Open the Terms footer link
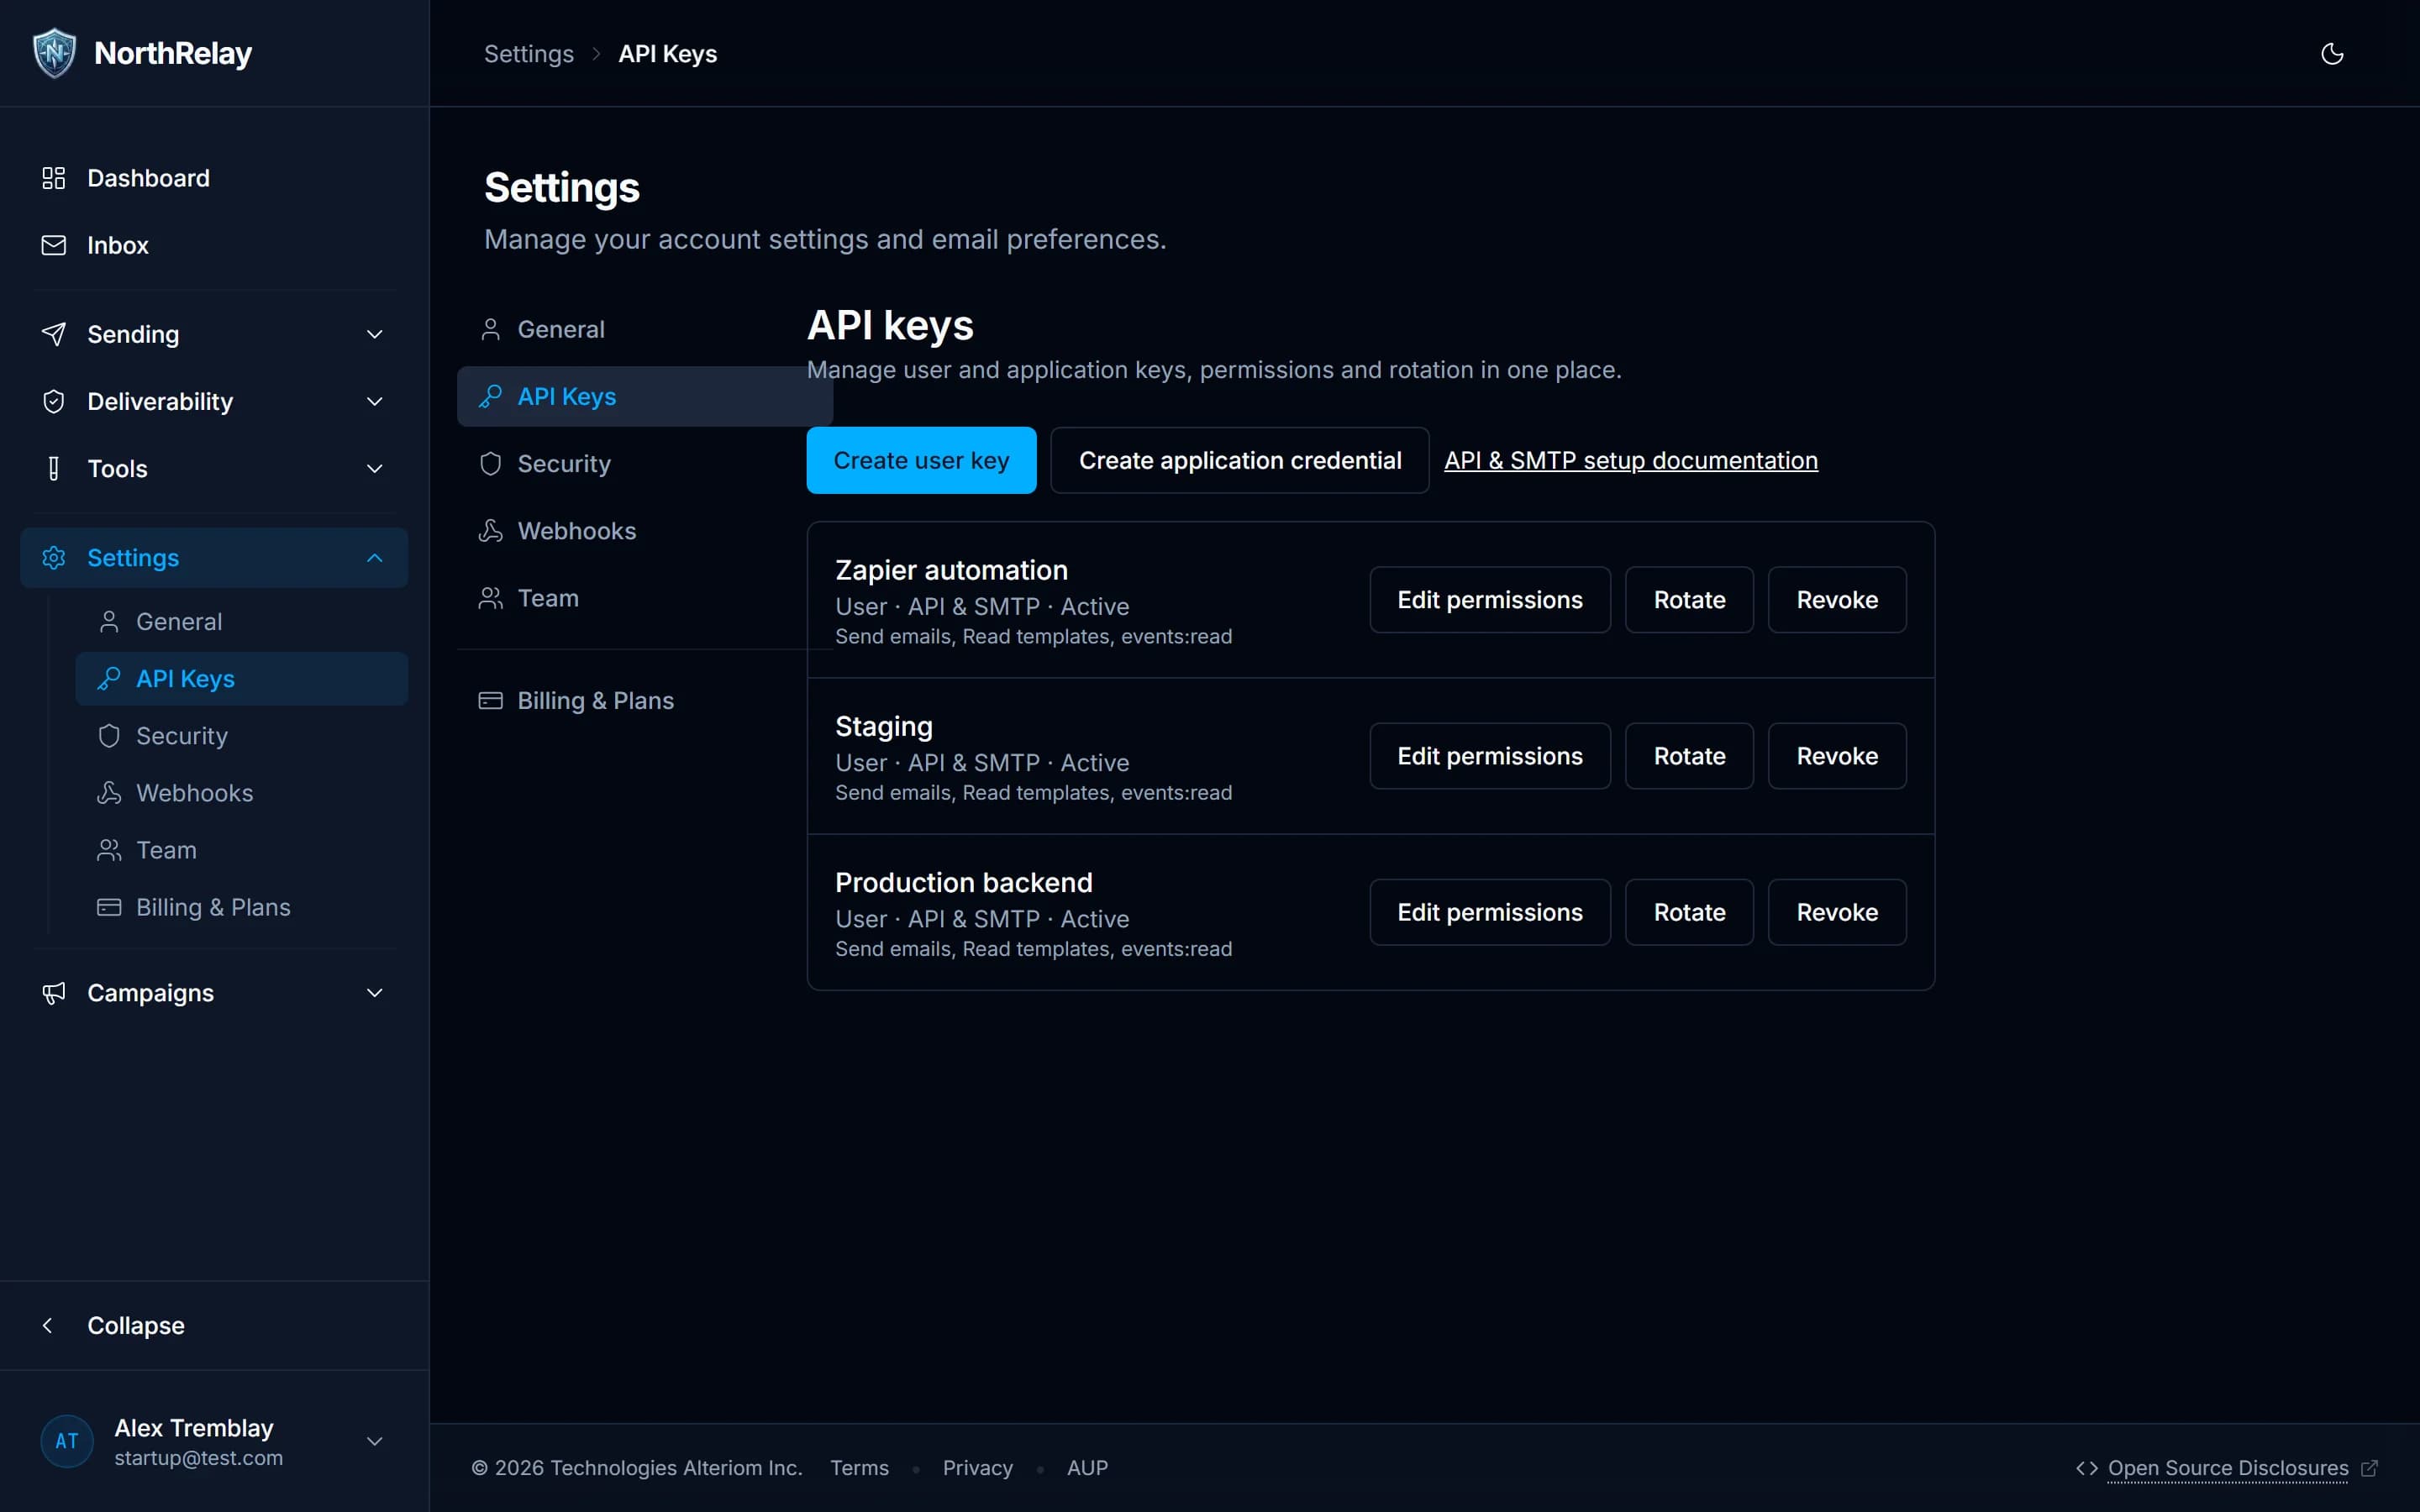The image size is (2420, 1512). click(859, 1468)
